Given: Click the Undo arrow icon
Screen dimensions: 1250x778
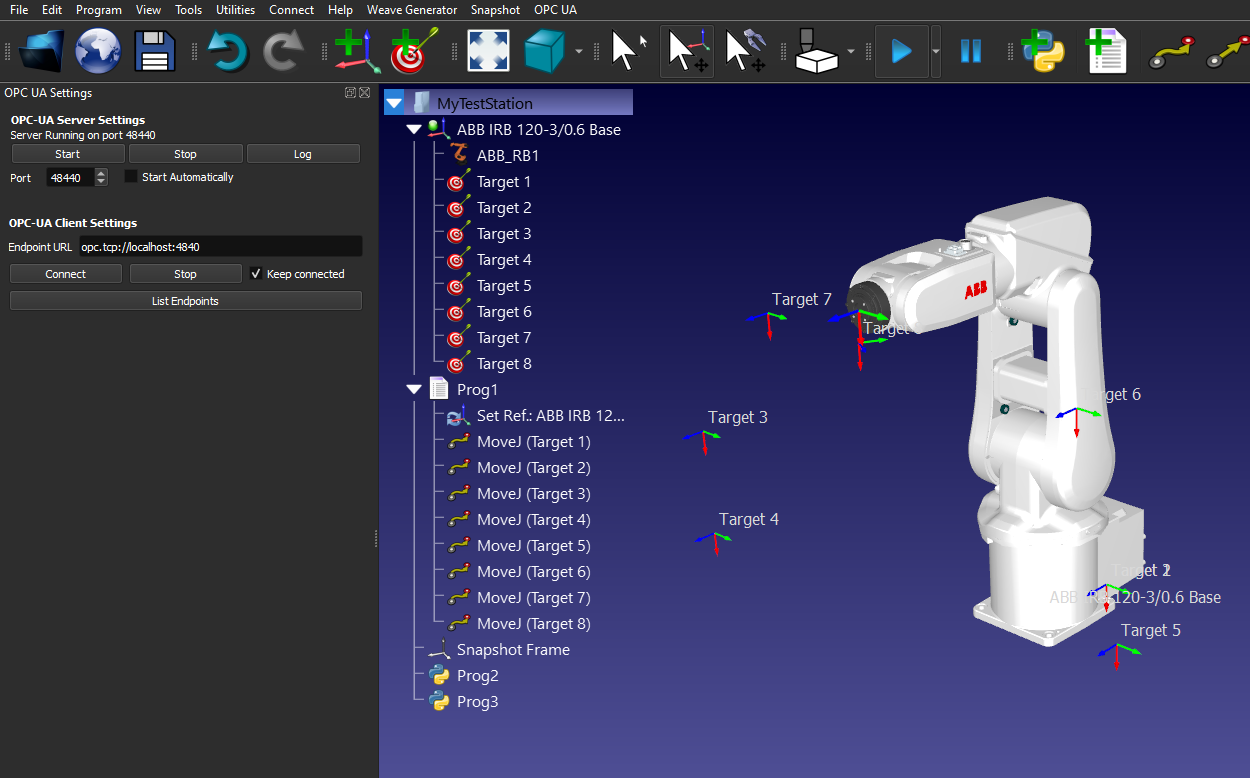Looking at the screenshot, I should pyautogui.click(x=228, y=51).
